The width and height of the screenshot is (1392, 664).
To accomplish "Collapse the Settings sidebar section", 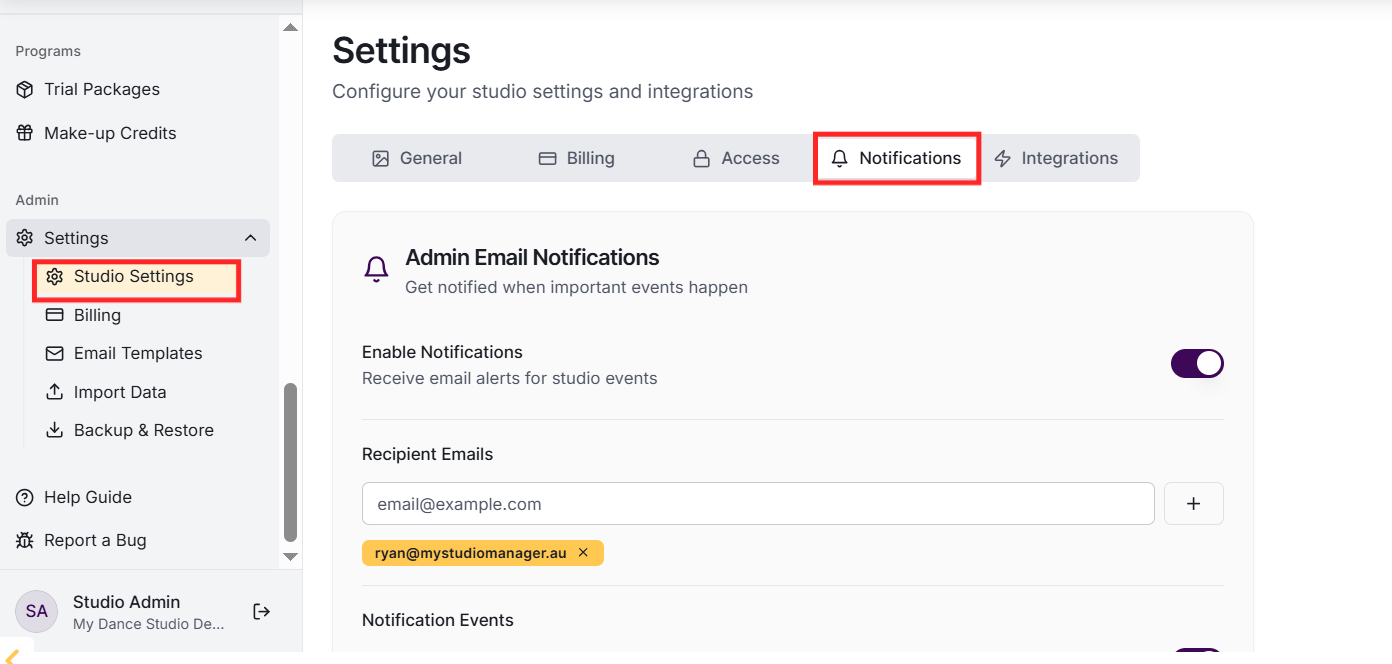I will click(250, 238).
